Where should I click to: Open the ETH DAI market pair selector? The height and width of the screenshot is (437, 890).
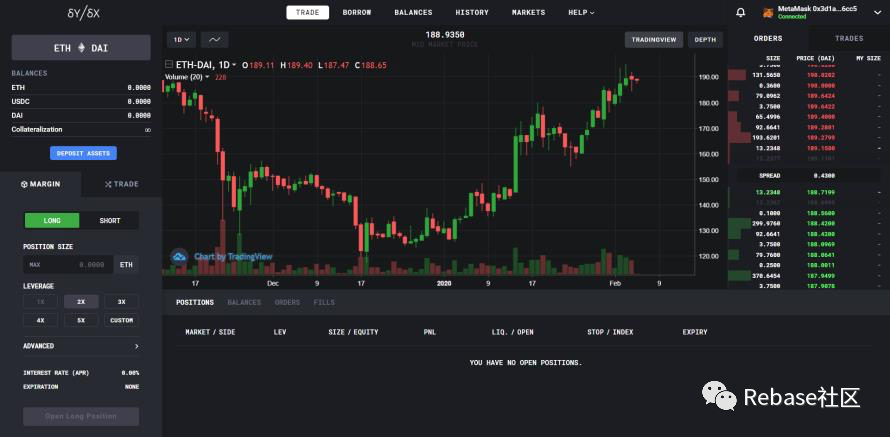pyautogui.click(x=81, y=48)
